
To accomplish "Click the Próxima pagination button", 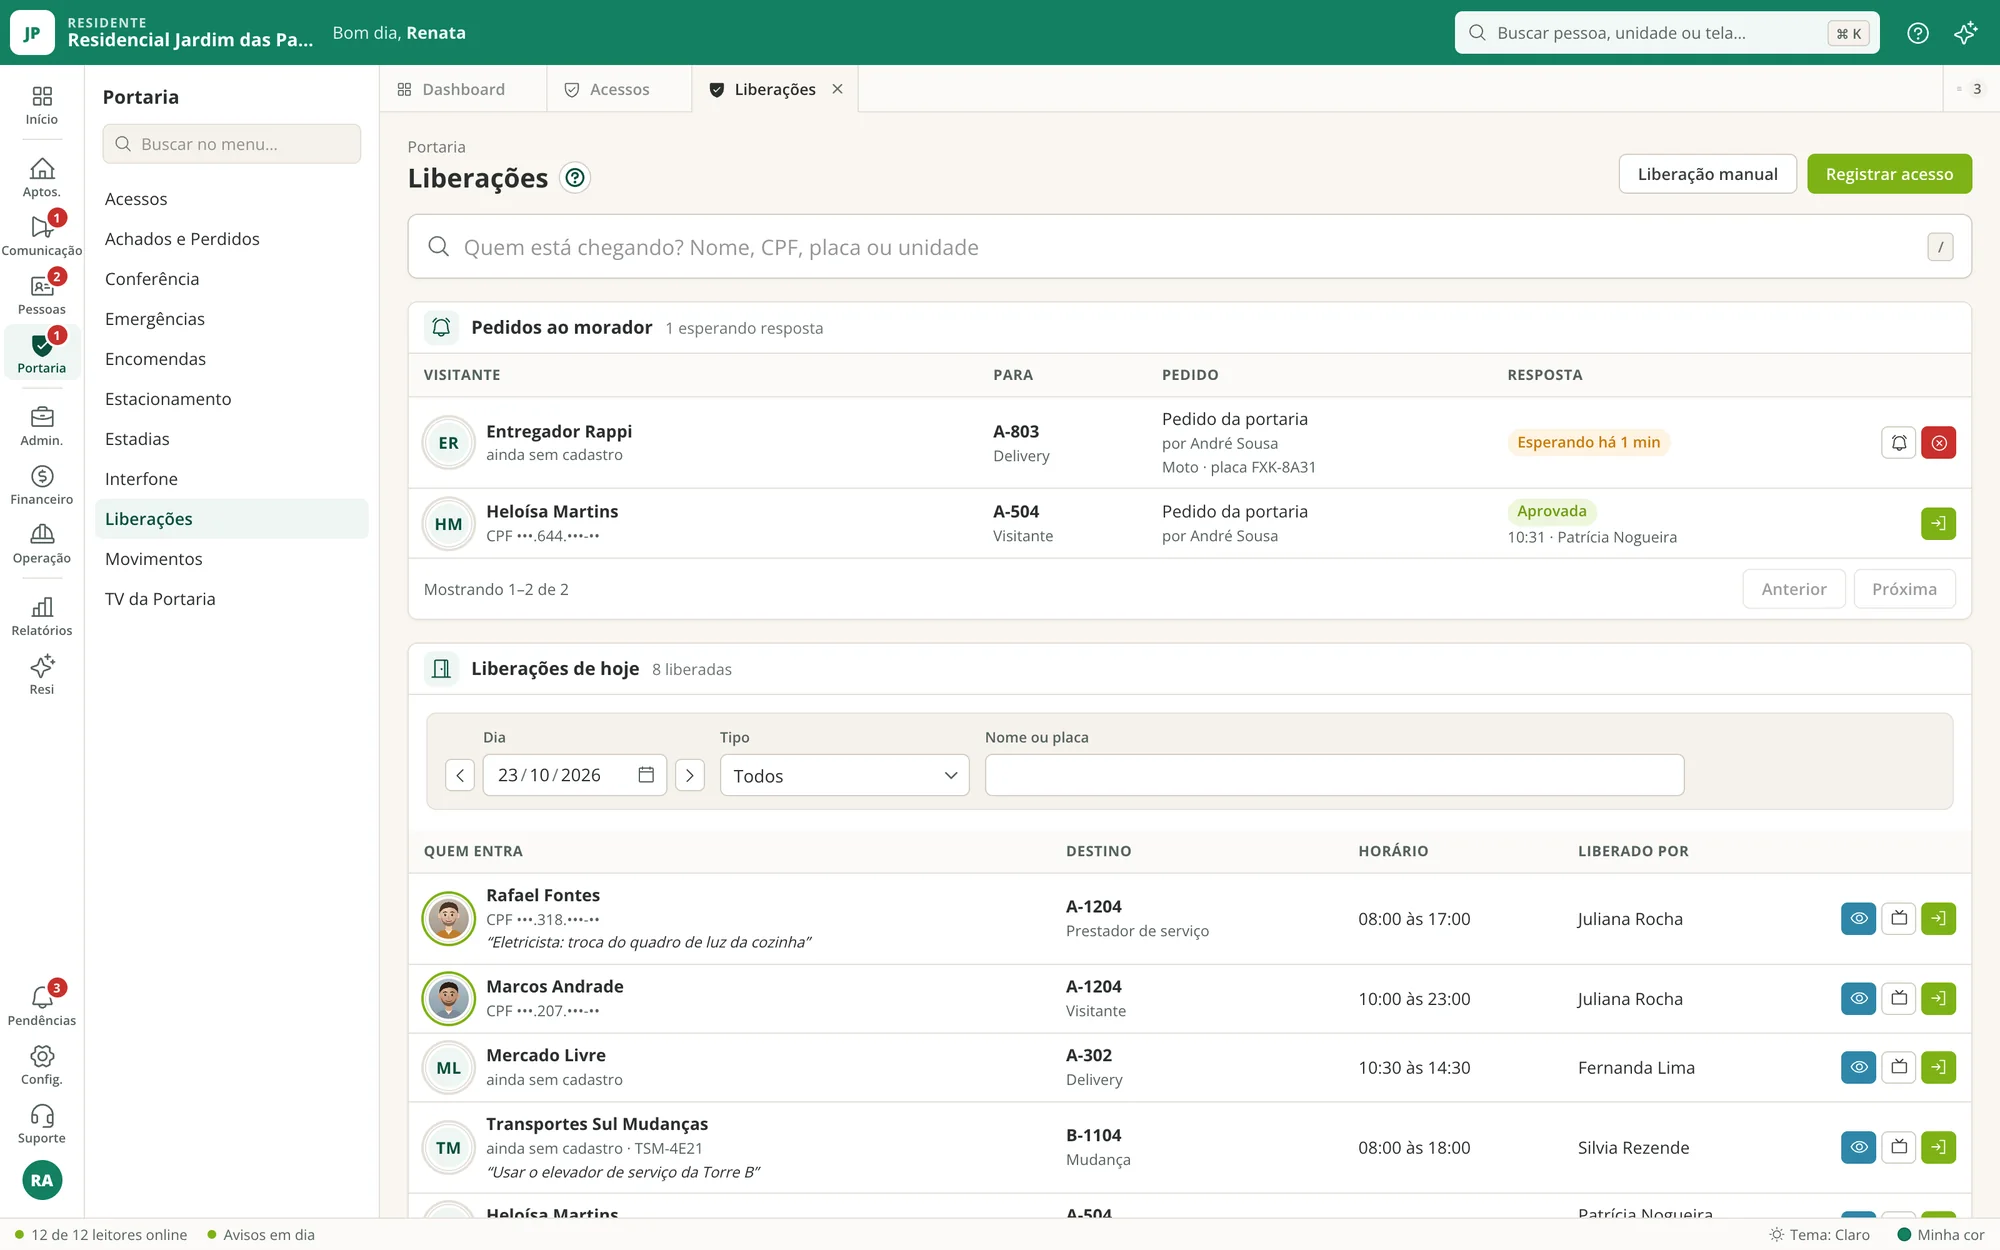I will [x=1904, y=589].
